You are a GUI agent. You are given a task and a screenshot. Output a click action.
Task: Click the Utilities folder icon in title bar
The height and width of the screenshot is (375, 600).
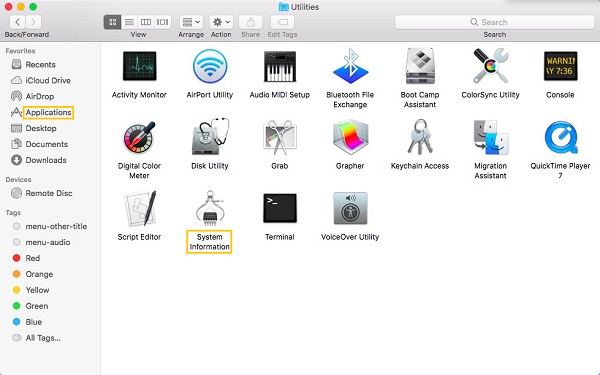coord(284,7)
